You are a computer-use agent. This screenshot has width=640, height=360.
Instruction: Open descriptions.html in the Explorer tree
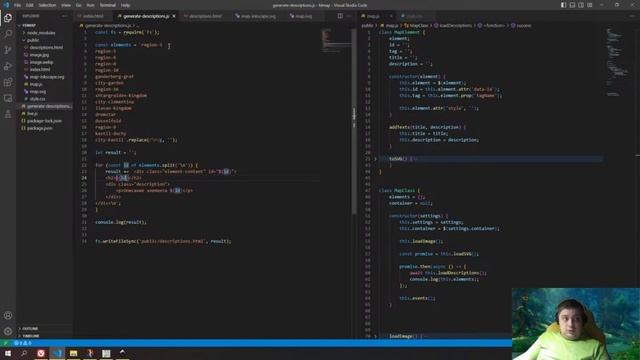click(45, 47)
